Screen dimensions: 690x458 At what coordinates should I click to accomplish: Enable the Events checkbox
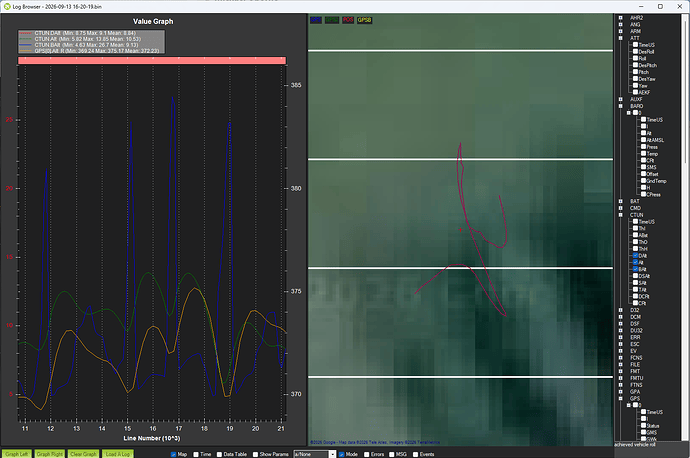coord(415,454)
